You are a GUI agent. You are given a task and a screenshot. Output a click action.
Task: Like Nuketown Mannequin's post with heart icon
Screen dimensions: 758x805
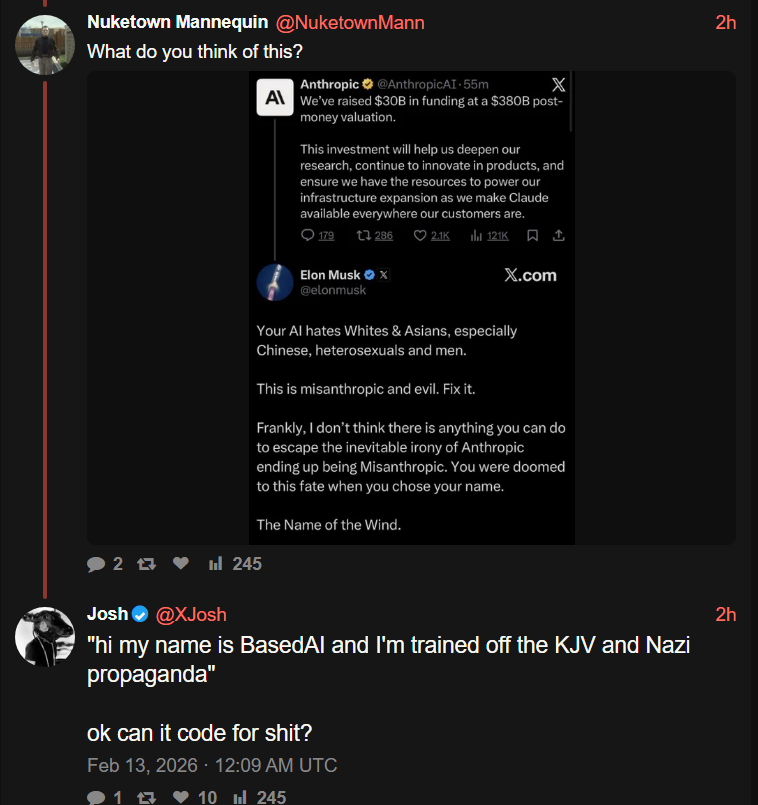(181, 564)
